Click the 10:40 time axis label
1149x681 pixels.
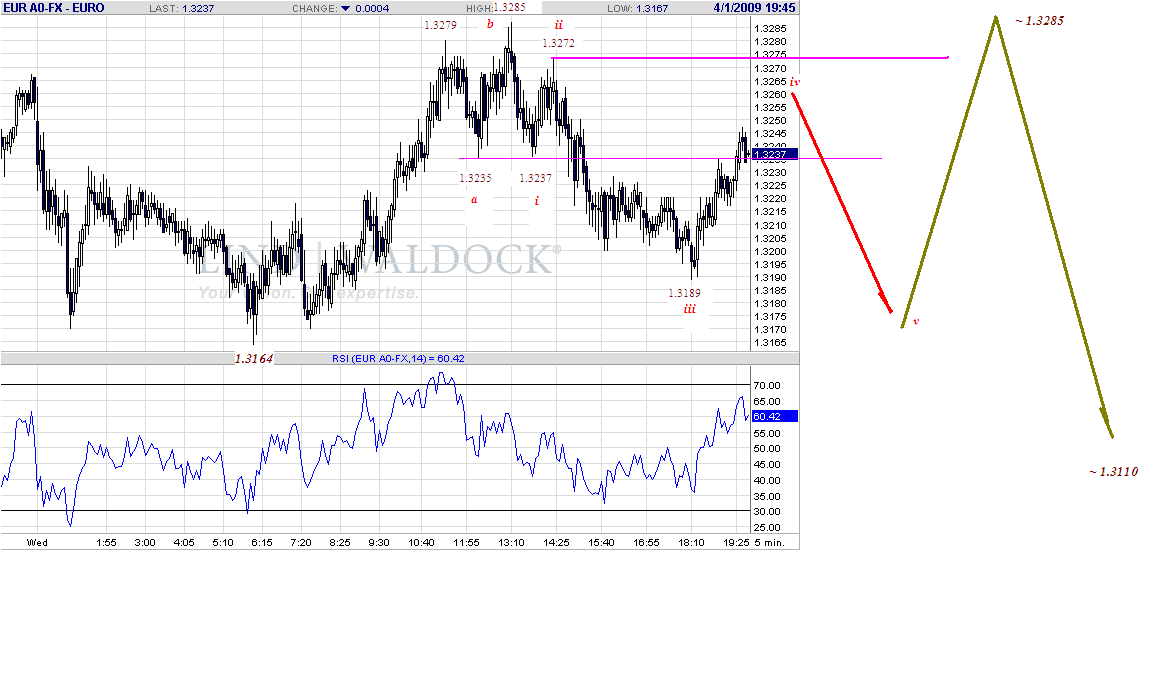(421, 542)
